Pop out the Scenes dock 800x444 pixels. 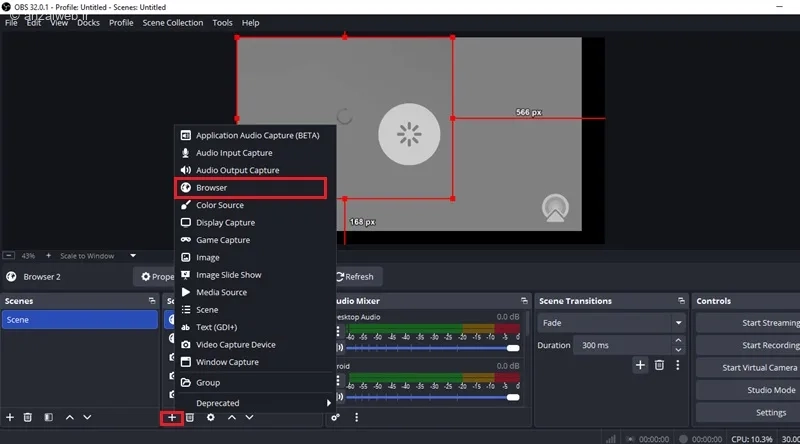coord(152,301)
